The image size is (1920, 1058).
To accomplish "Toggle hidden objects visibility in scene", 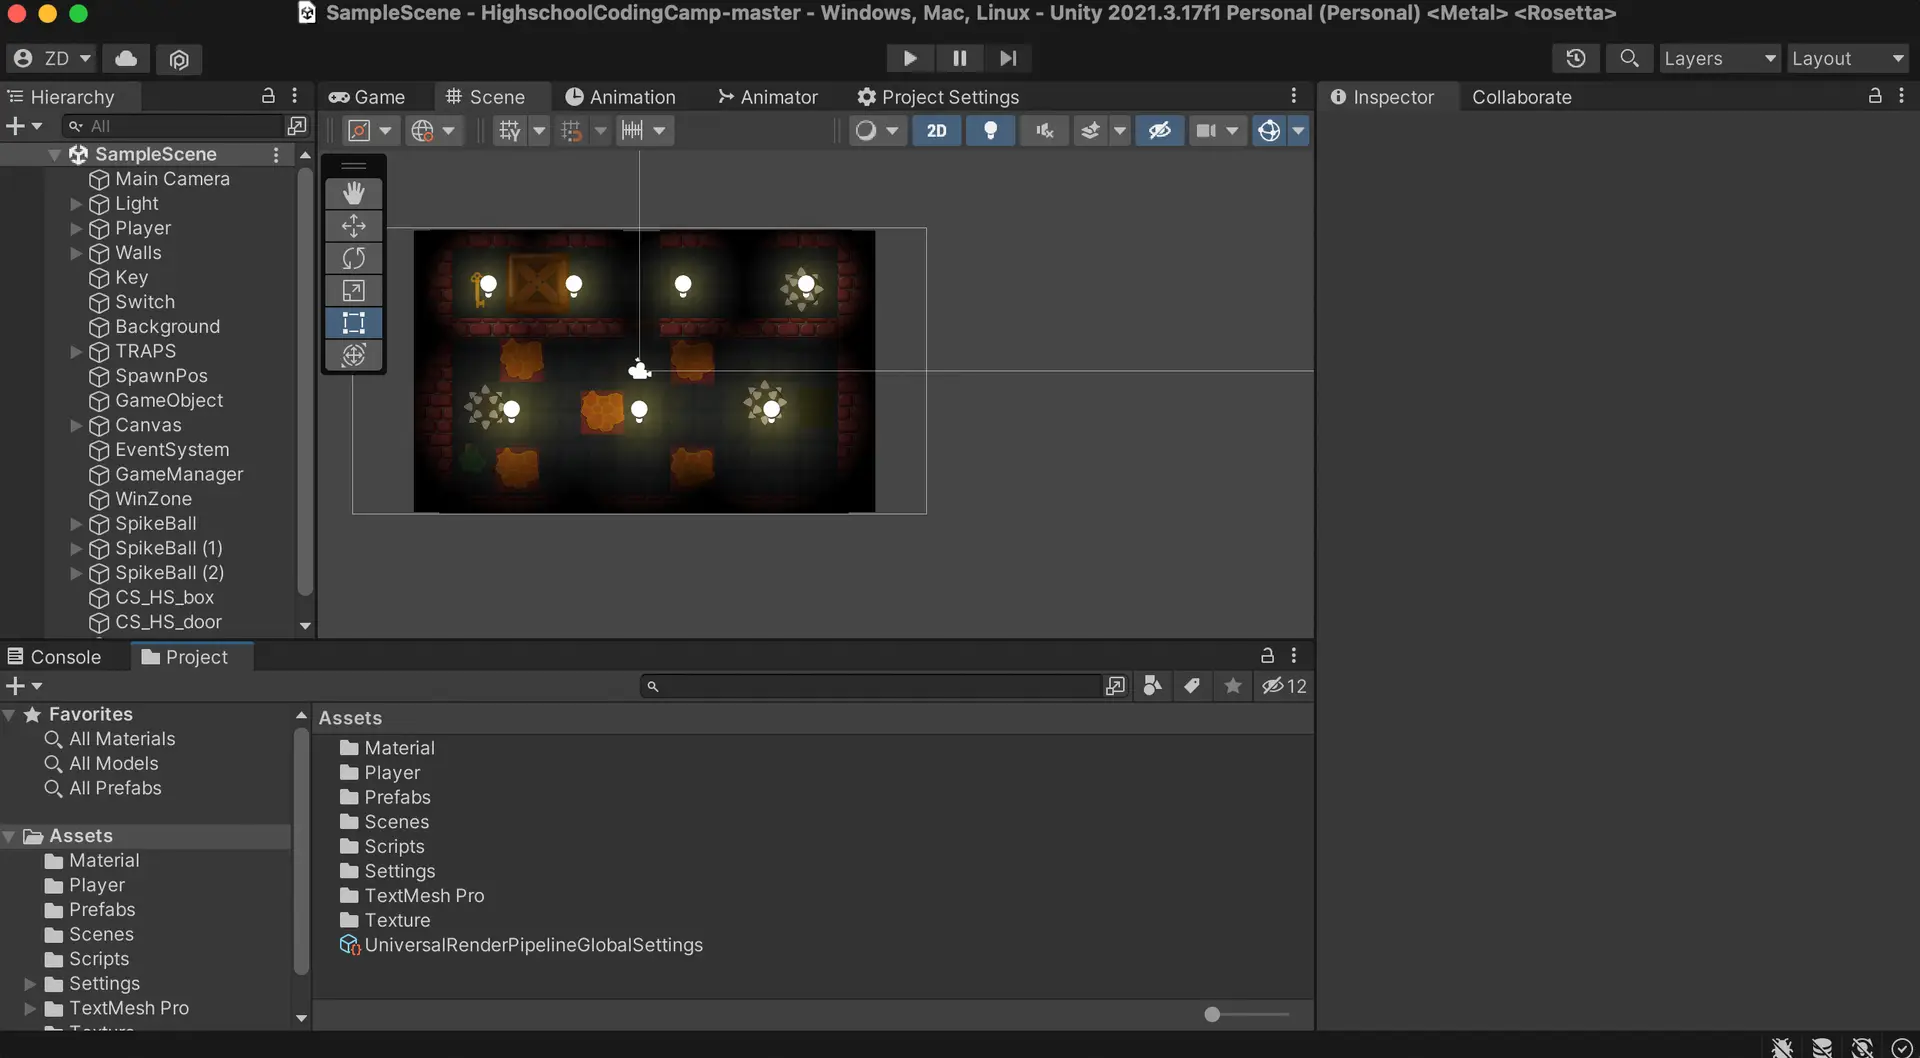I will (1159, 131).
